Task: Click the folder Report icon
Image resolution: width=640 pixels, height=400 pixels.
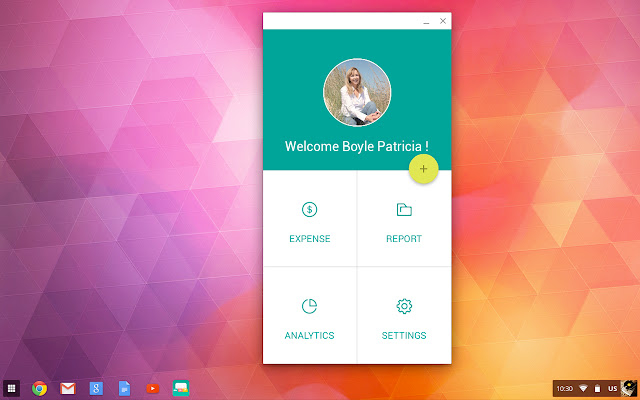Action: [404, 210]
